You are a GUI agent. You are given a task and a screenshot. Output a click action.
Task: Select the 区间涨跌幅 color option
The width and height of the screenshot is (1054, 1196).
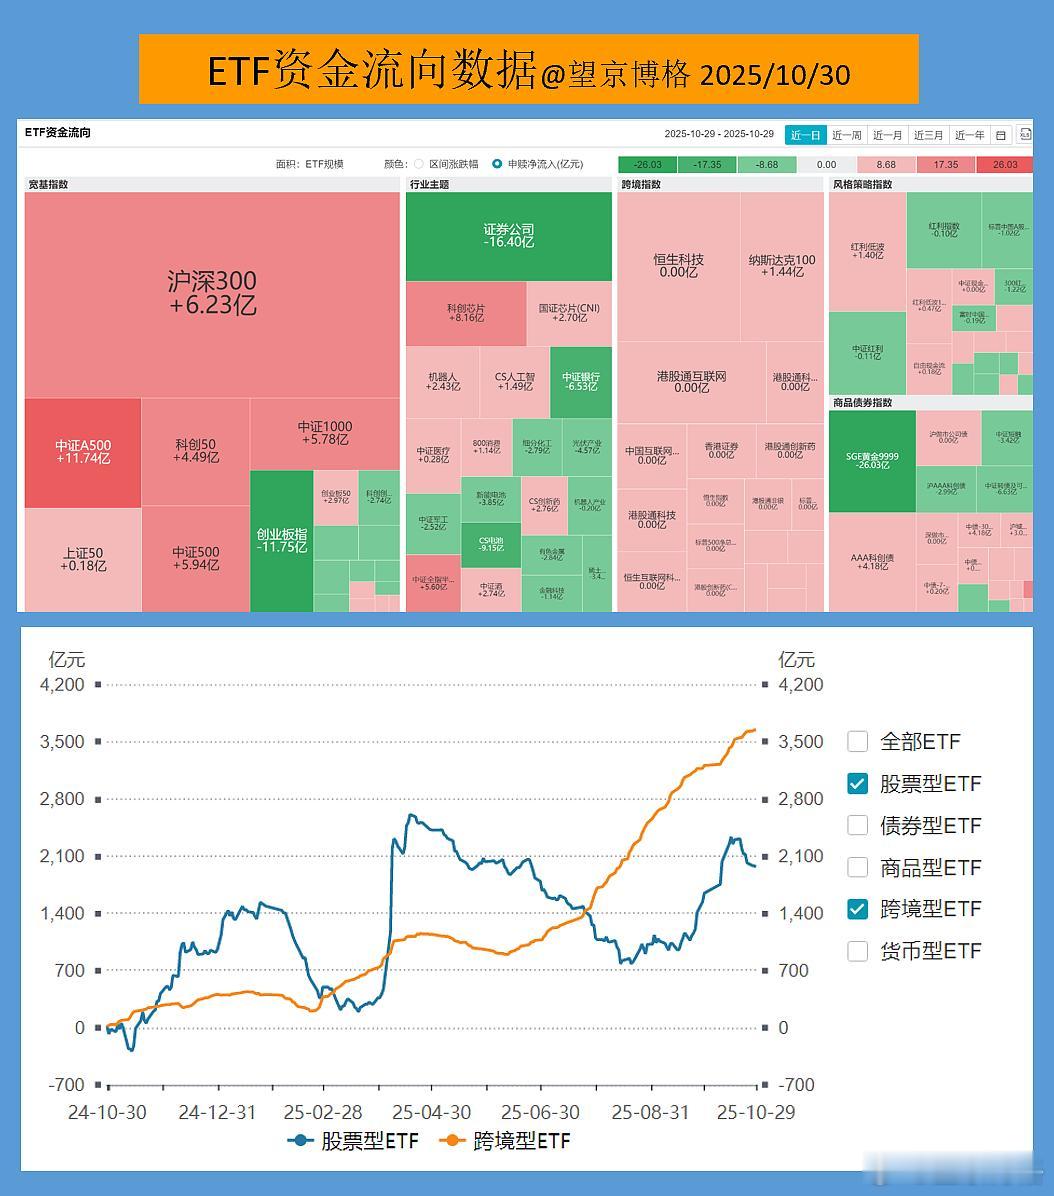point(418,163)
